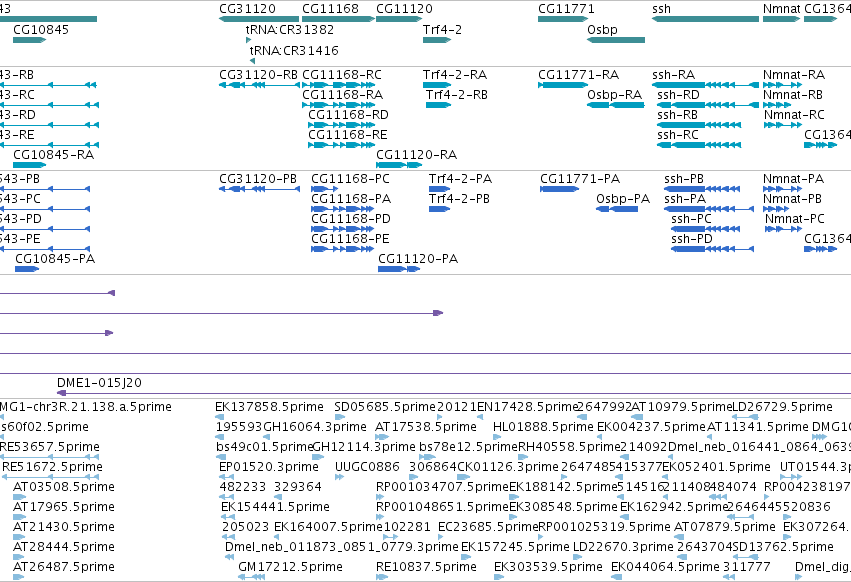Click EST UUGC0886 label
Viewport: 851px width, 582px height.
367,467
